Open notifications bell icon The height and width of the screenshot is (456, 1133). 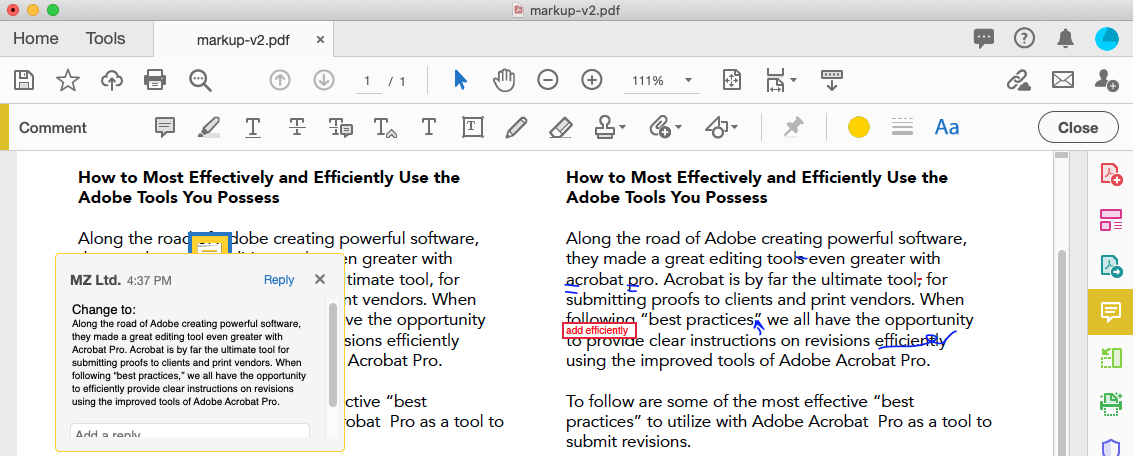pyautogui.click(x=1064, y=39)
